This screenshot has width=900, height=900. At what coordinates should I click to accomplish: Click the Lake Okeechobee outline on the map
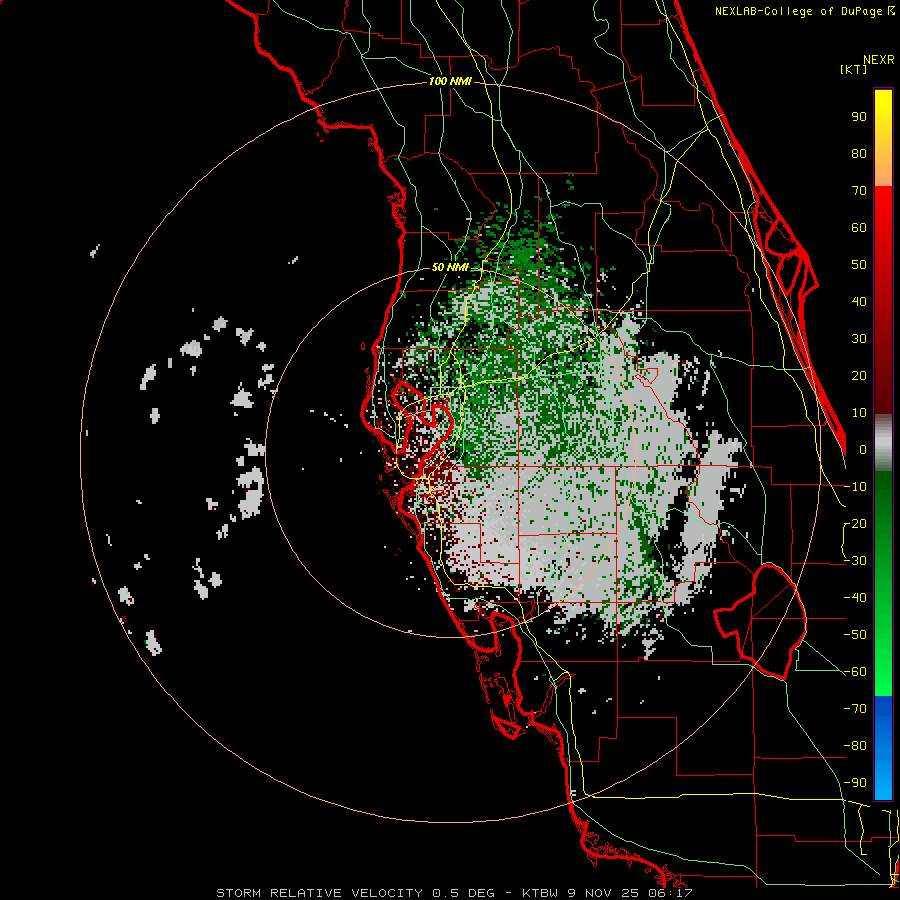(761, 620)
